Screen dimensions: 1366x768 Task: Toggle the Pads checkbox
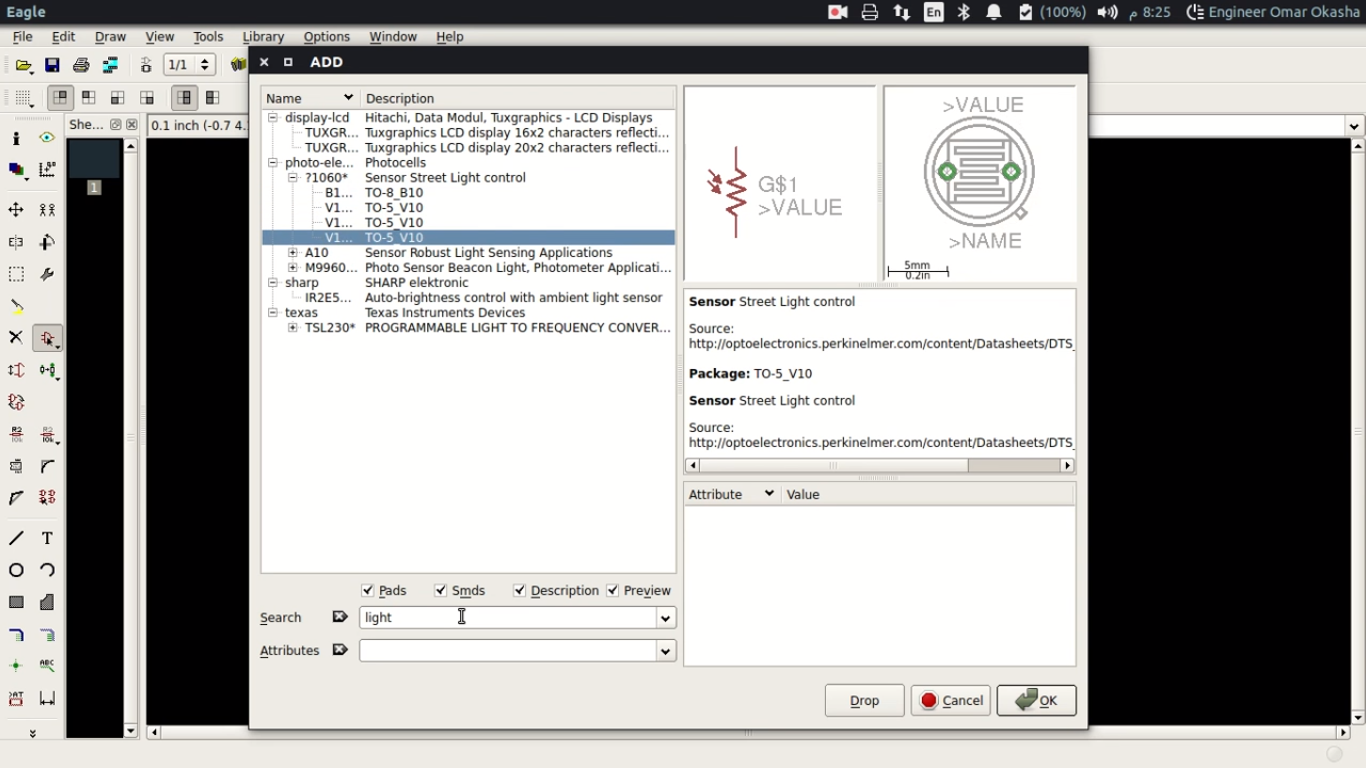tap(368, 590)
